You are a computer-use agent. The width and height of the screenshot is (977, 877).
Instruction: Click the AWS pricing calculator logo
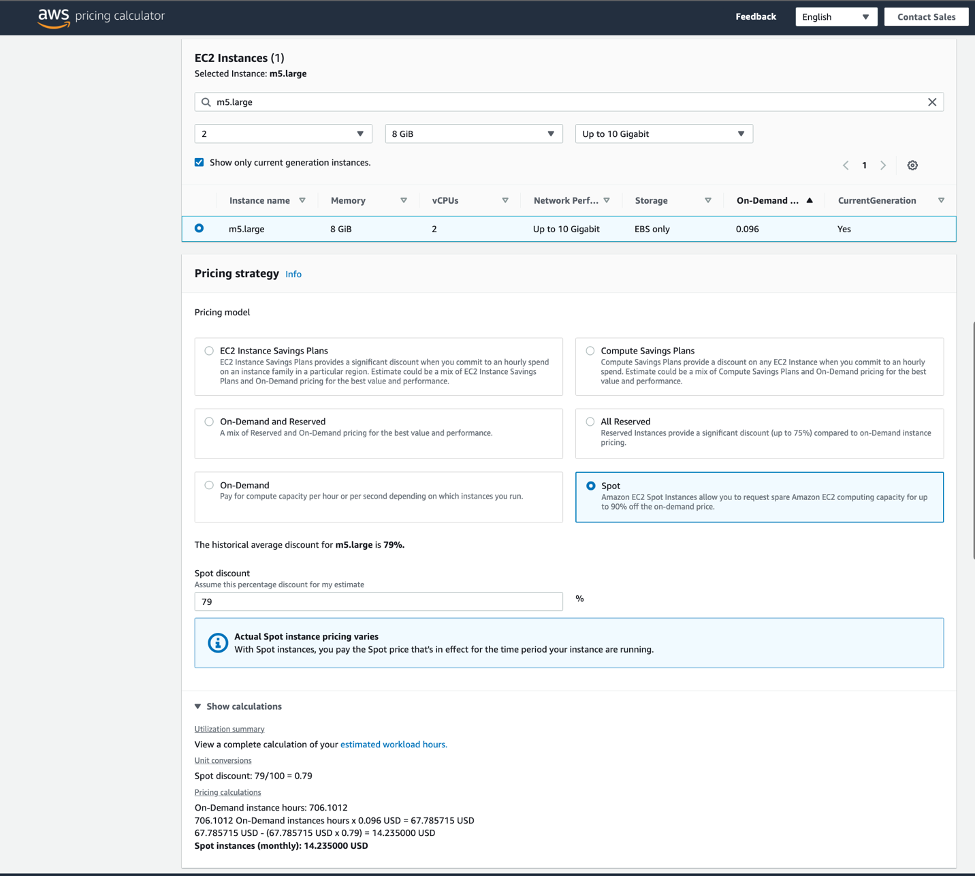101,17
